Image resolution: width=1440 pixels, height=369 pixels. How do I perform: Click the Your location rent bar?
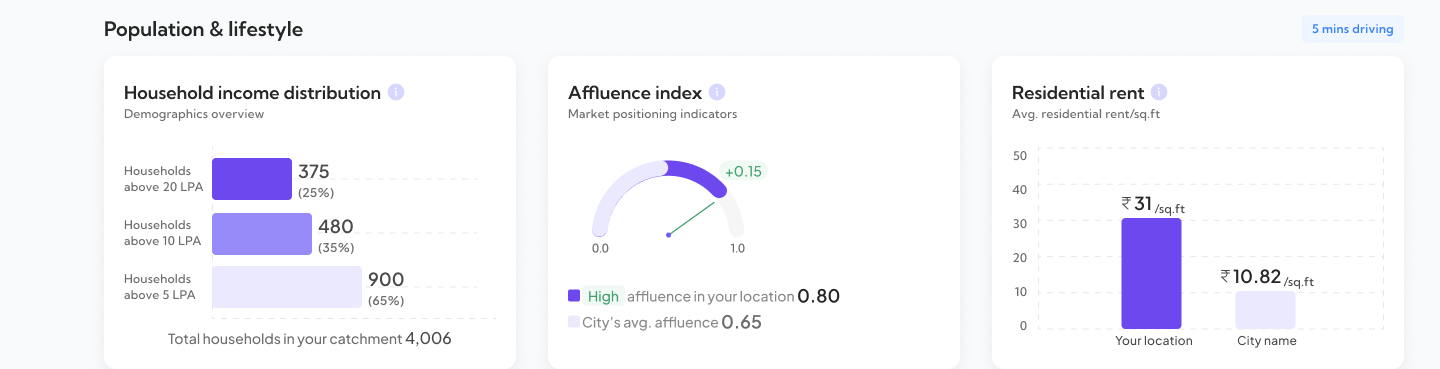coord(1151,273)
